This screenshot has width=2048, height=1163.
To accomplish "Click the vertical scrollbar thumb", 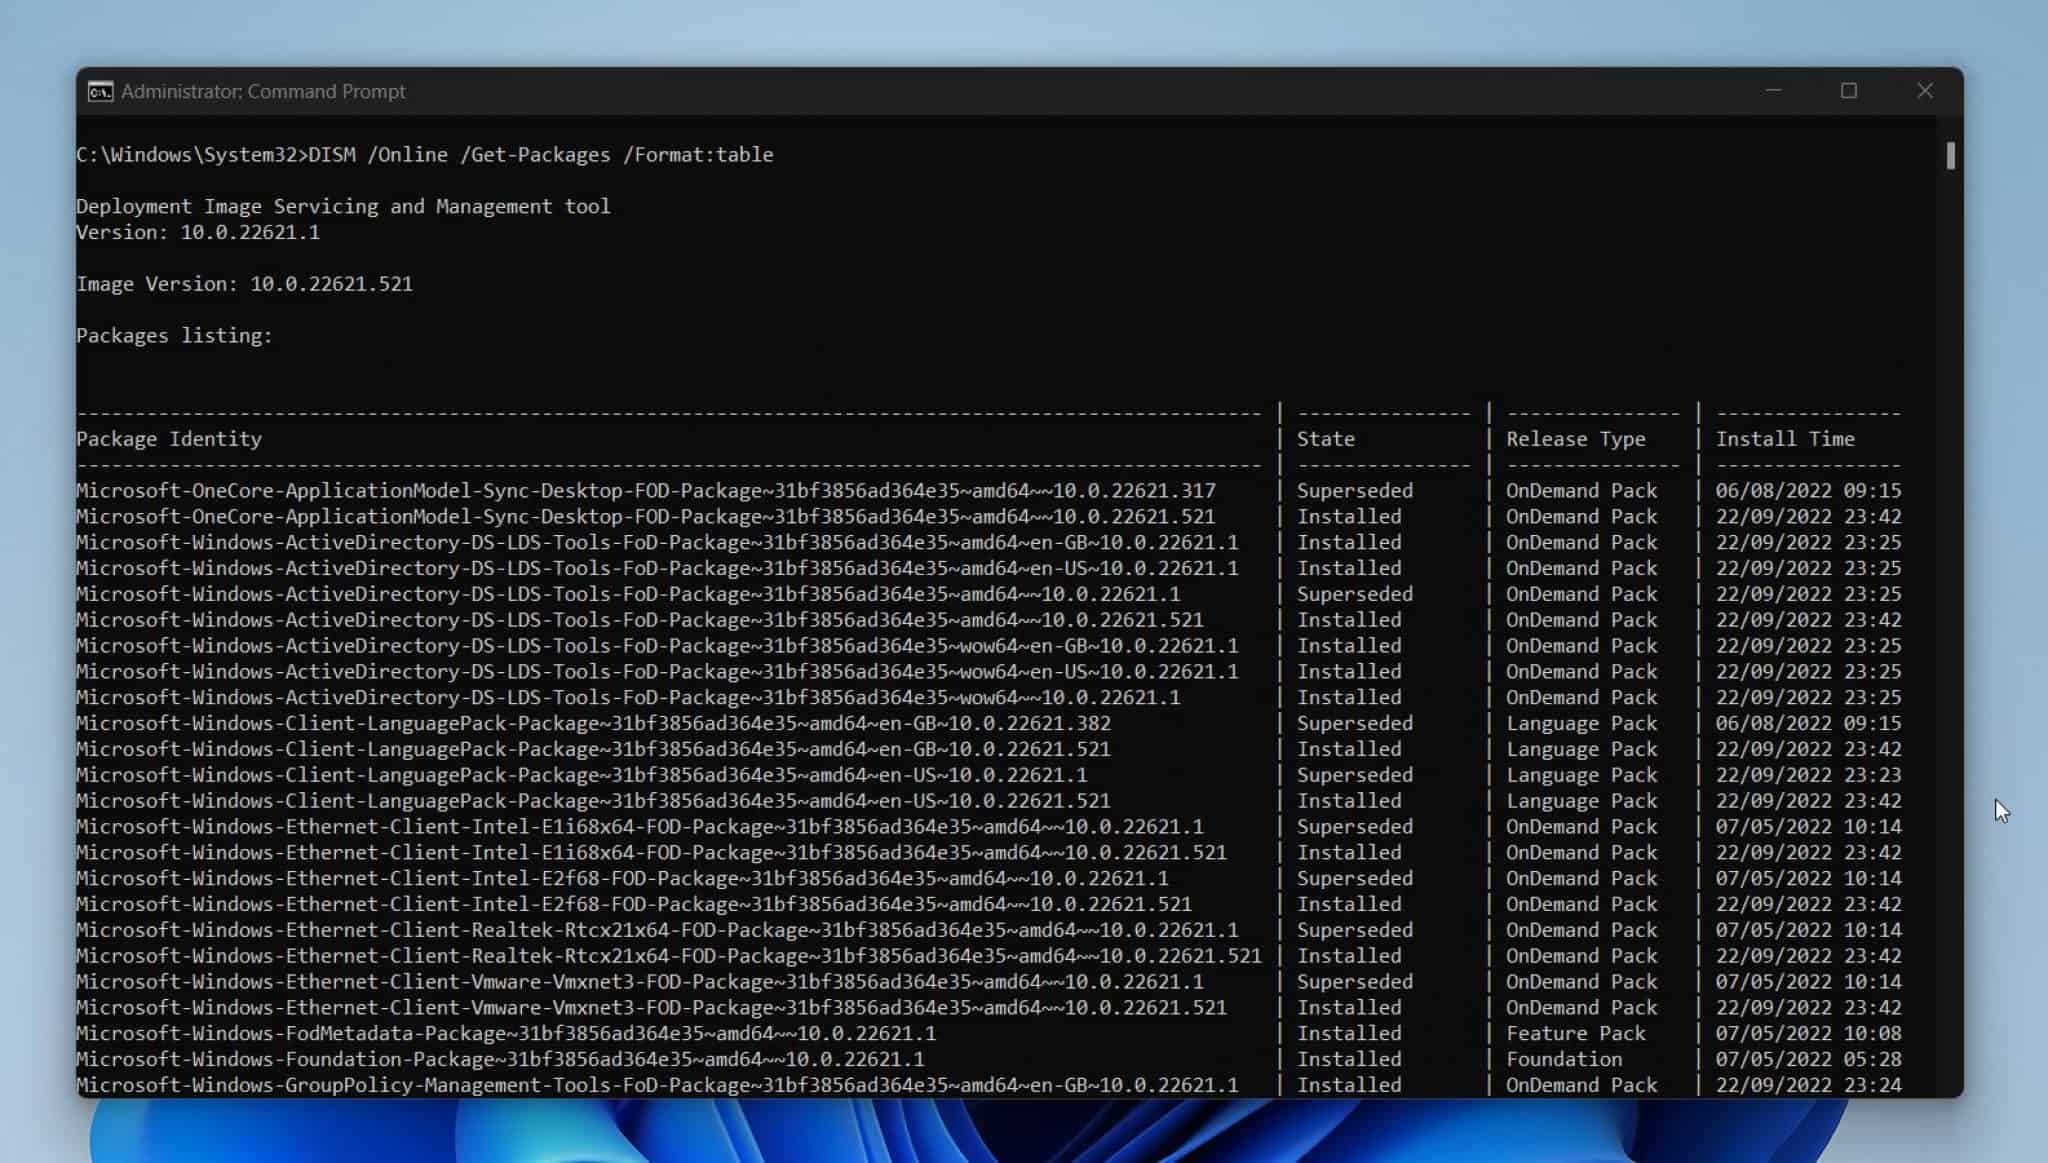I will 1950,156.
